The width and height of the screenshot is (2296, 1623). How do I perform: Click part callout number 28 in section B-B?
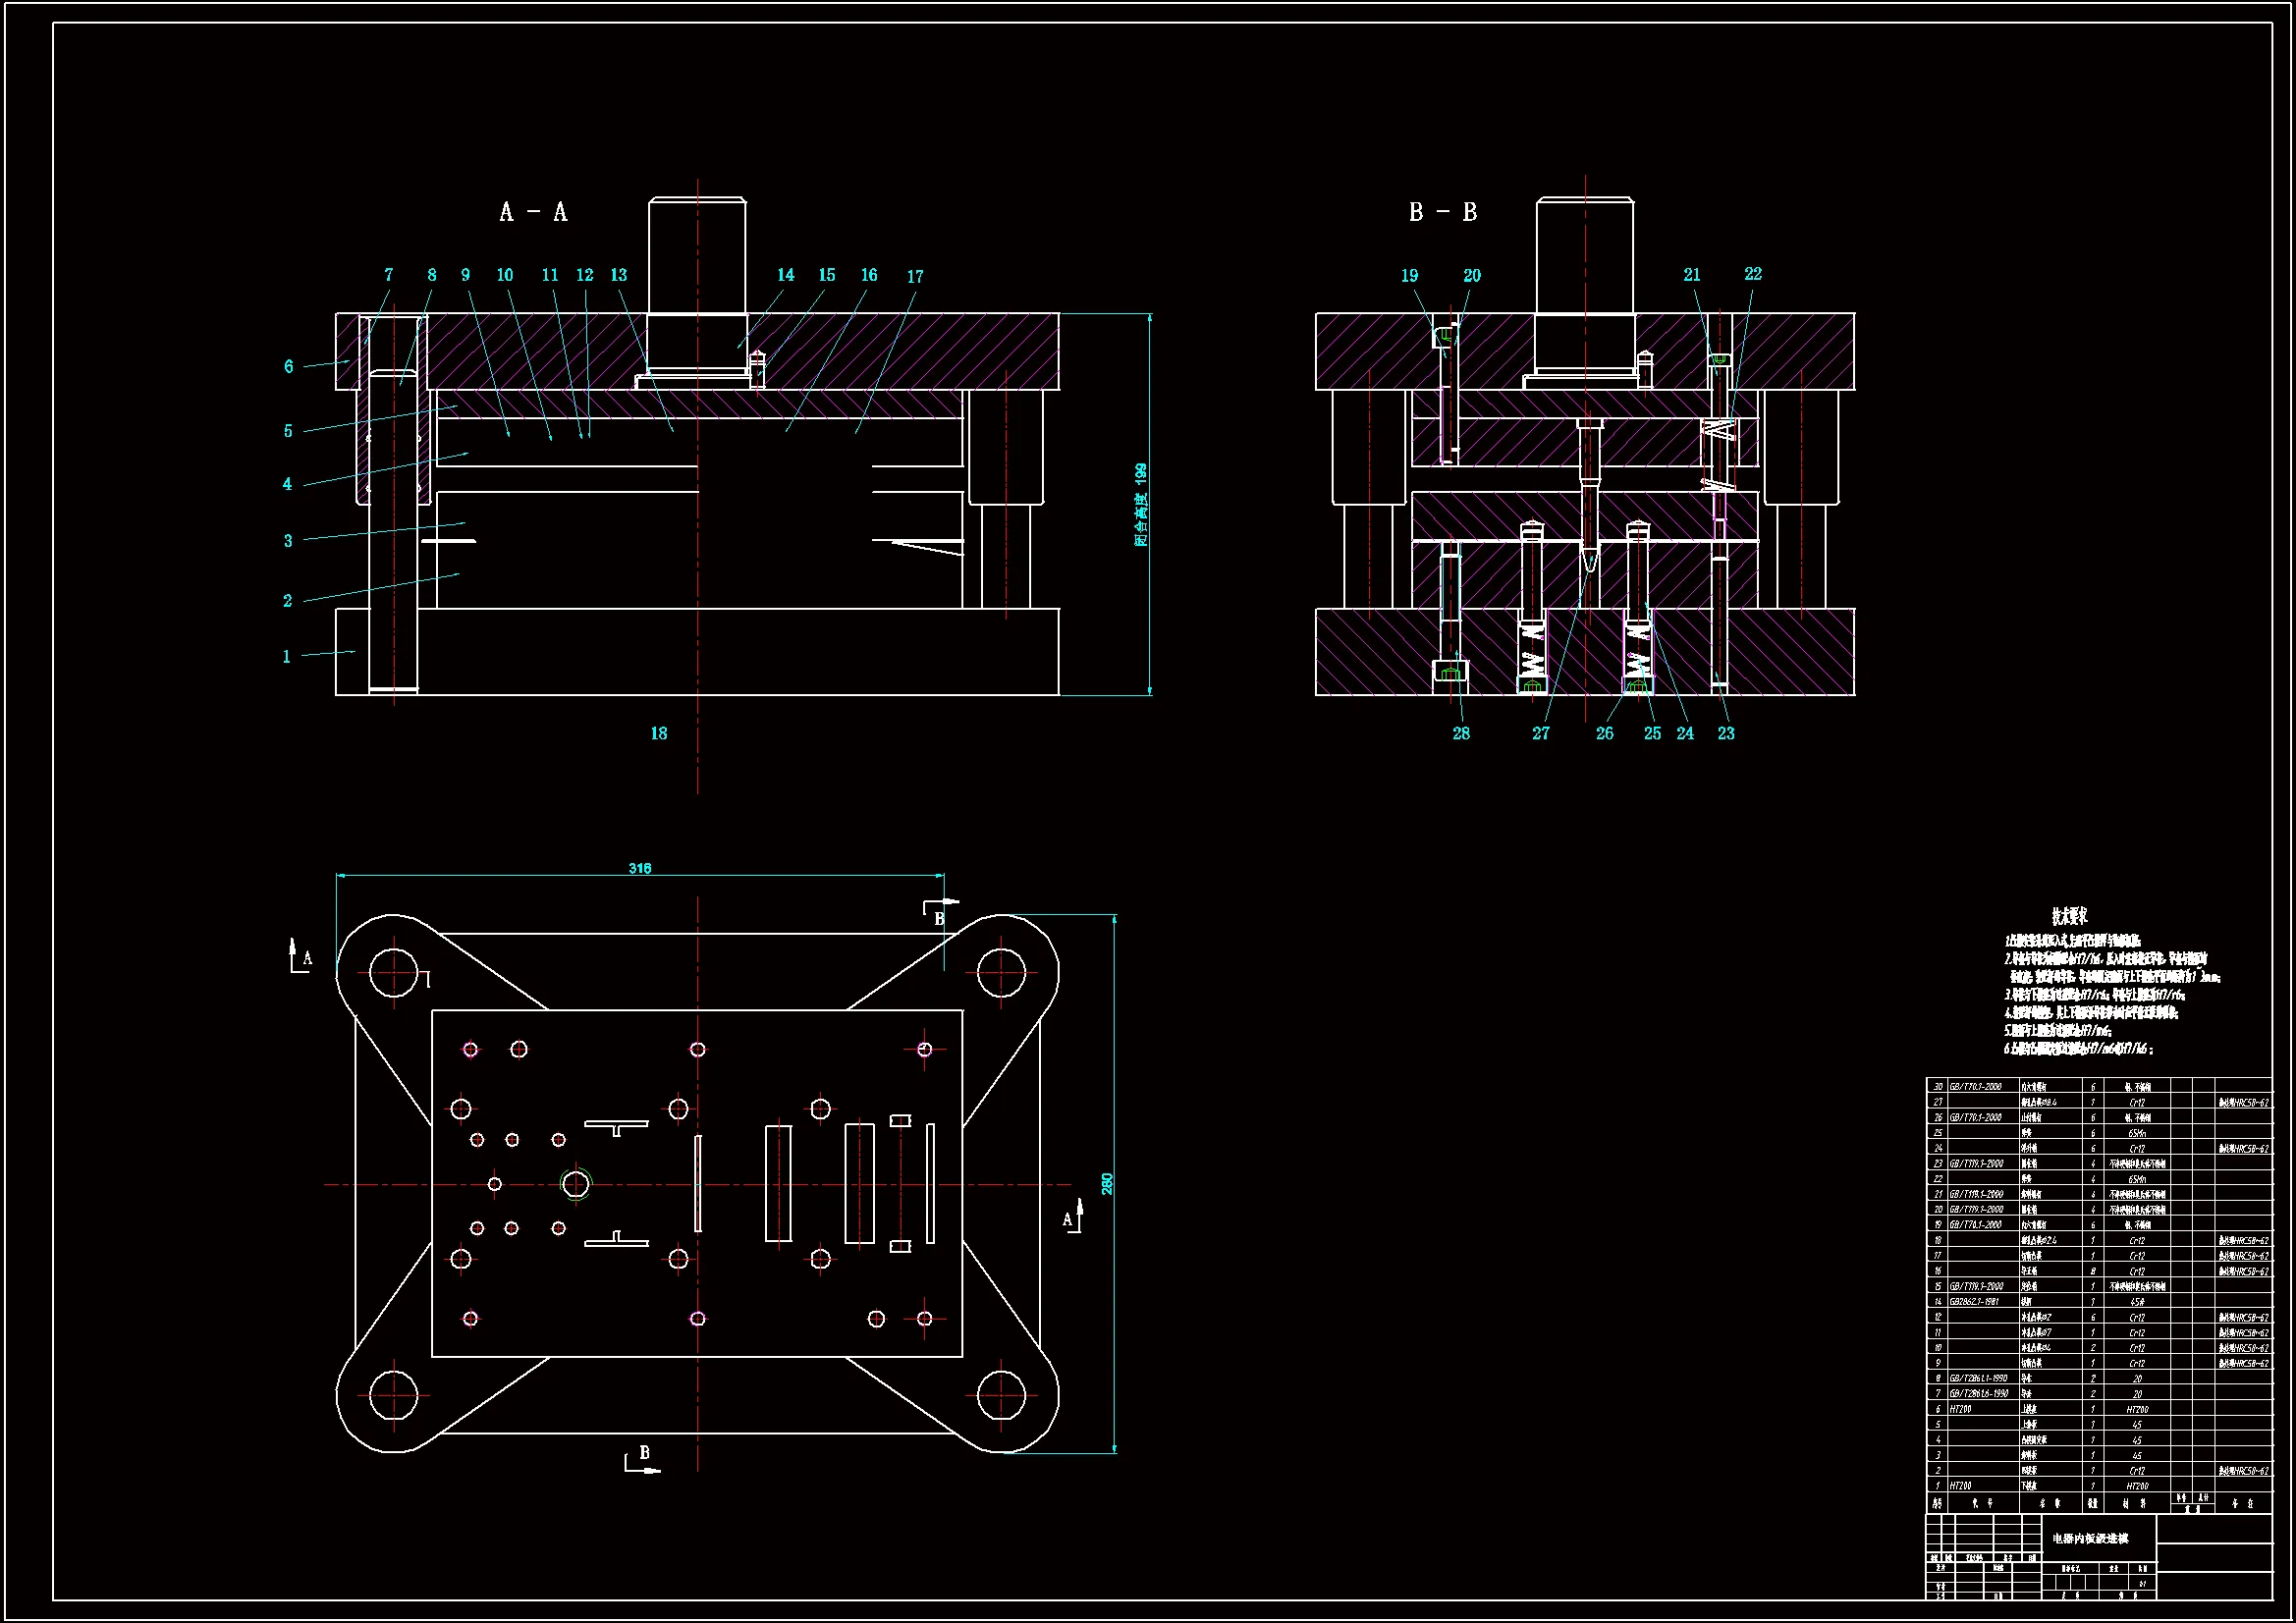[x=1461, y=733]
